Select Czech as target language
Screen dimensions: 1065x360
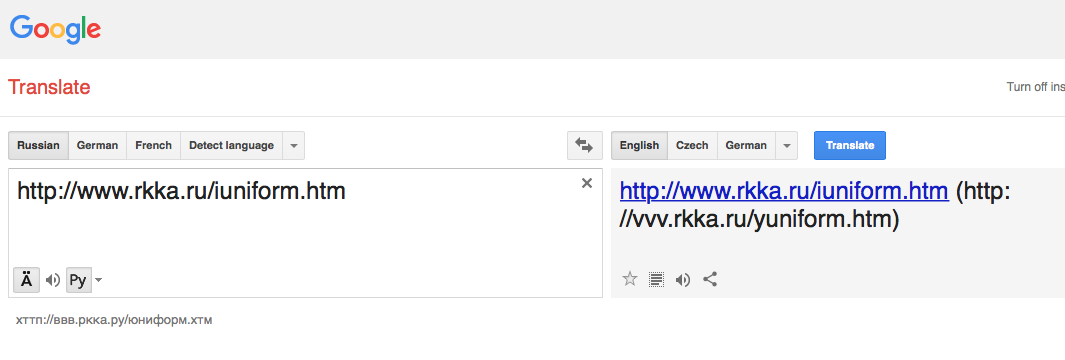point(692,145)
